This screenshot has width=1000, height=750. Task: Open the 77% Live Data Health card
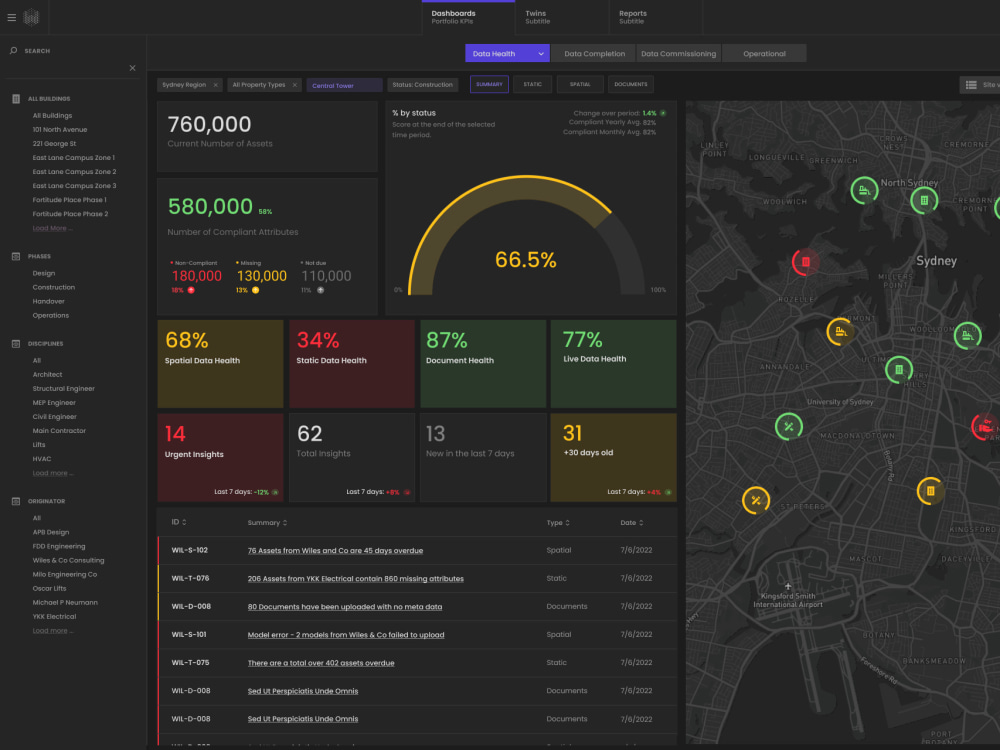click(614, 364)
